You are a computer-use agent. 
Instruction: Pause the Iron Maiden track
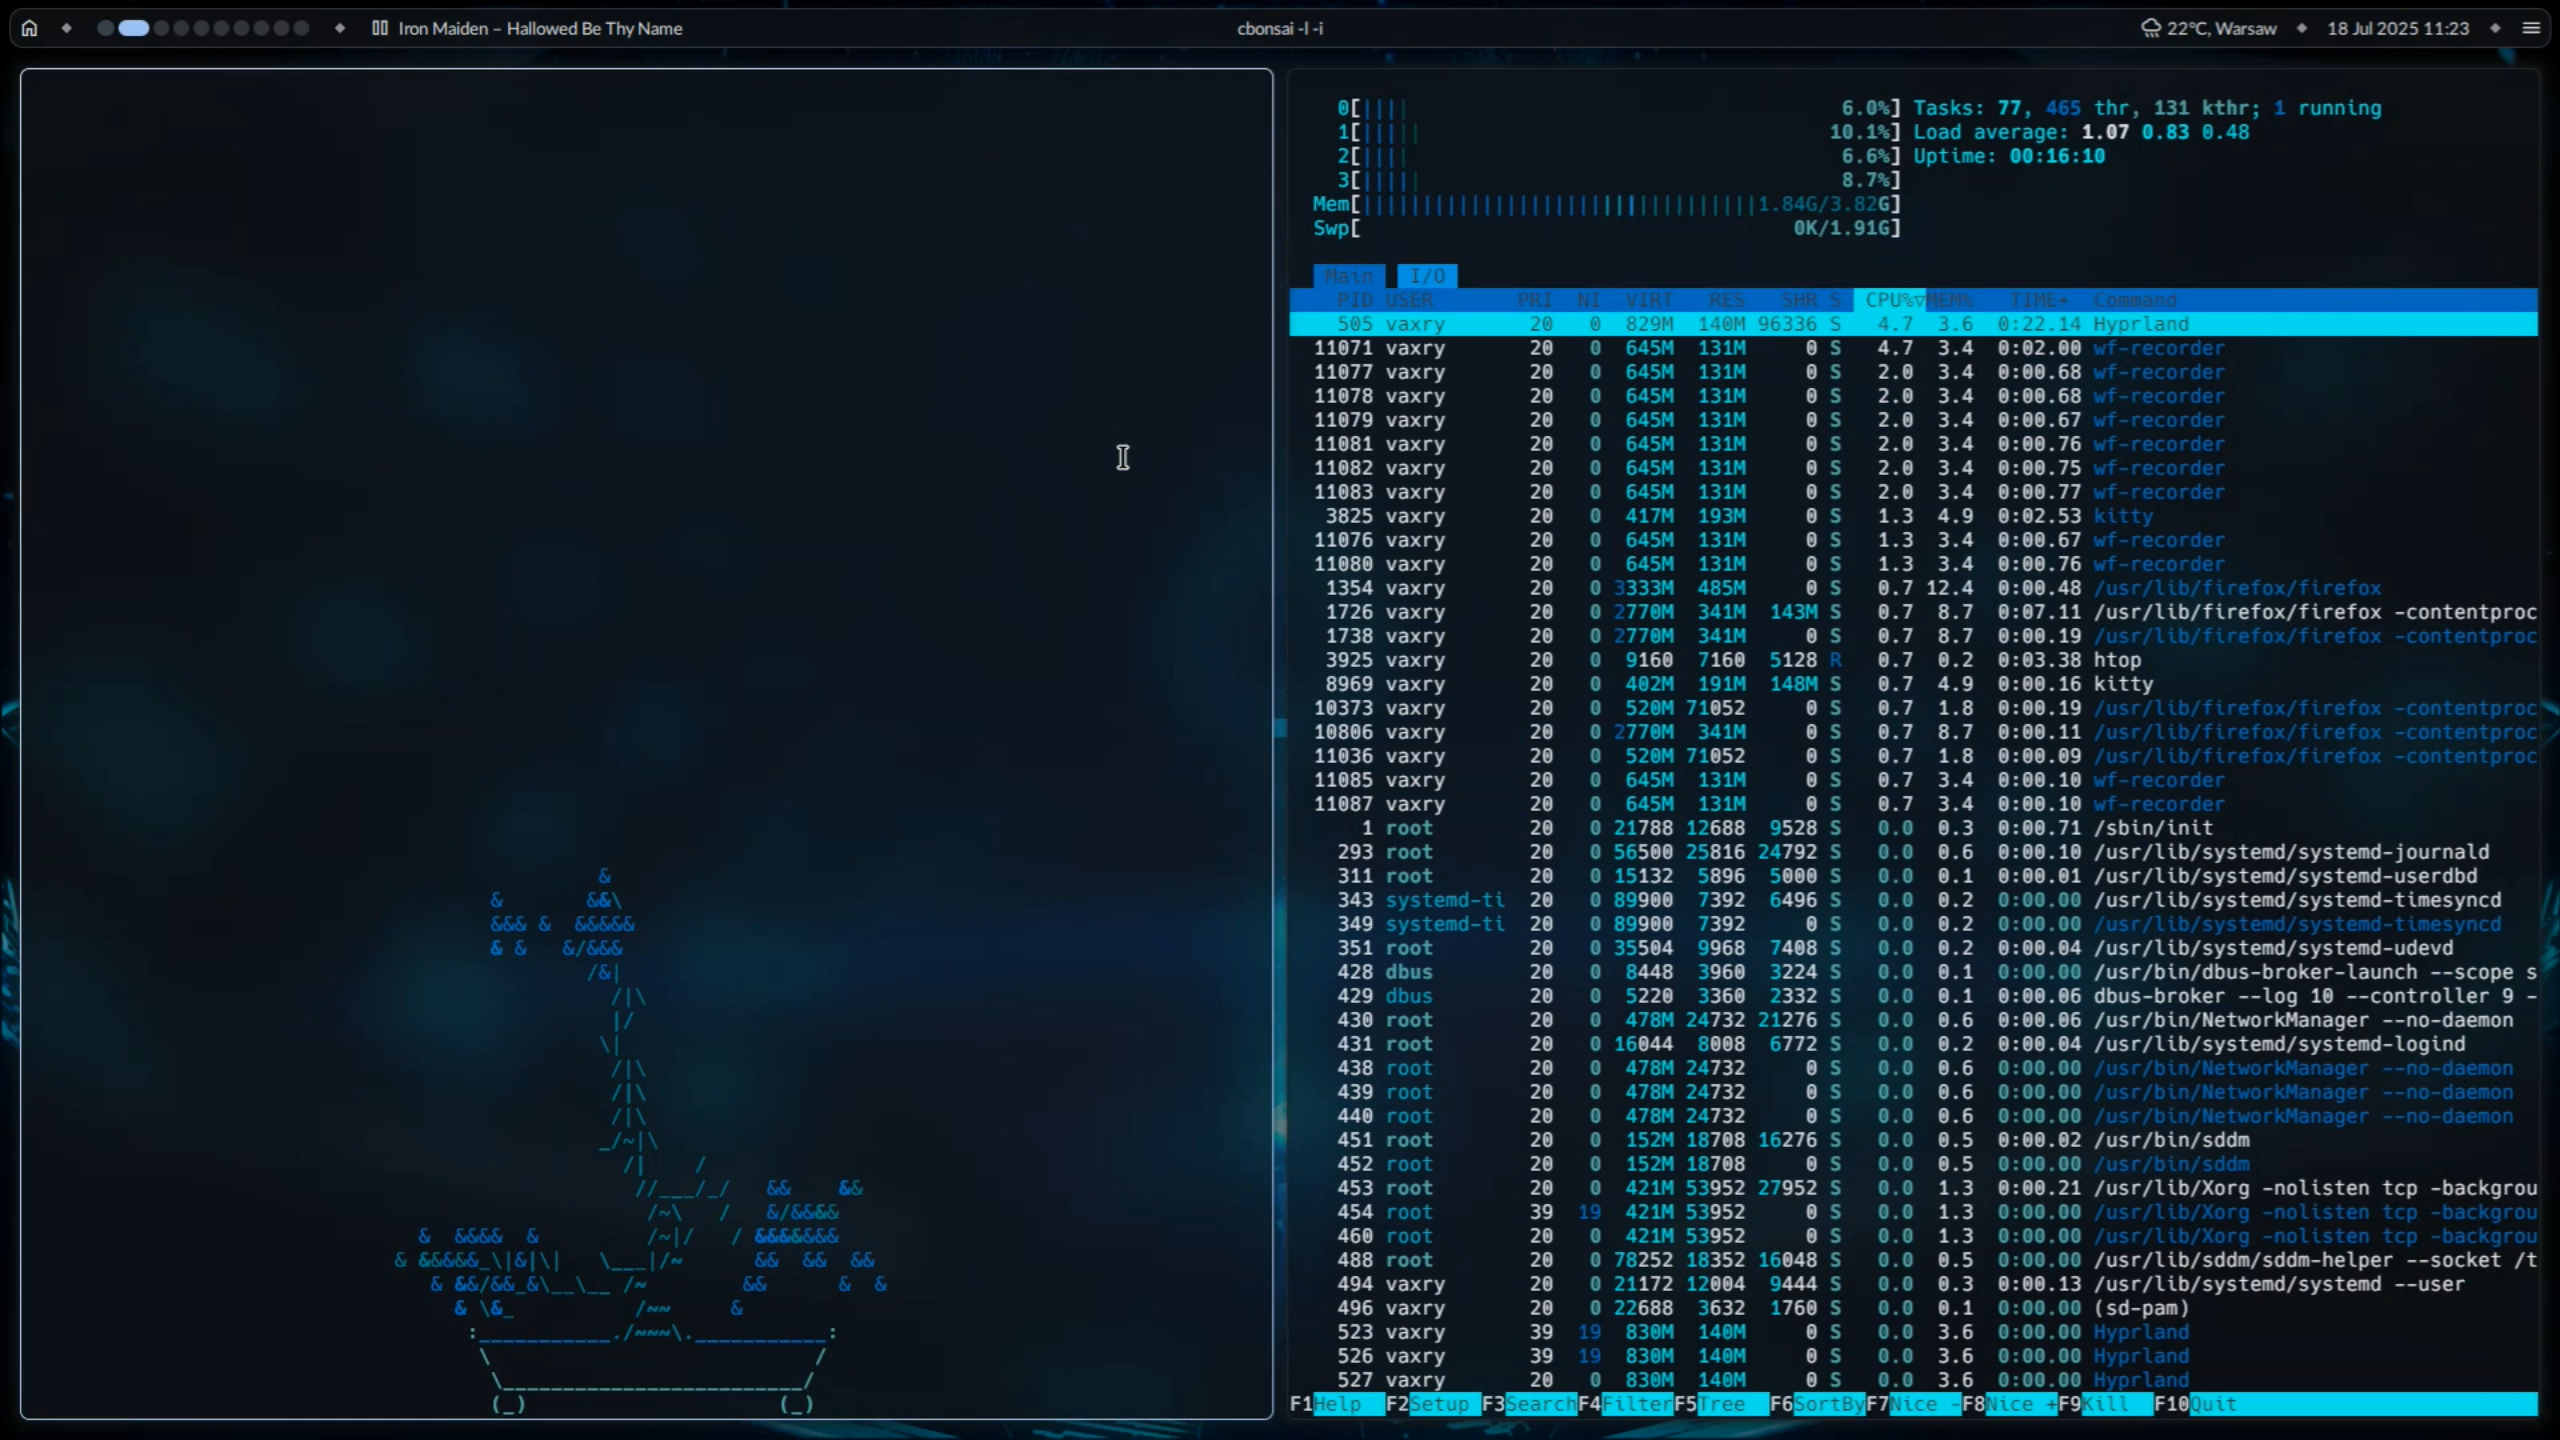pyautogui.click(x=380, y=28)
